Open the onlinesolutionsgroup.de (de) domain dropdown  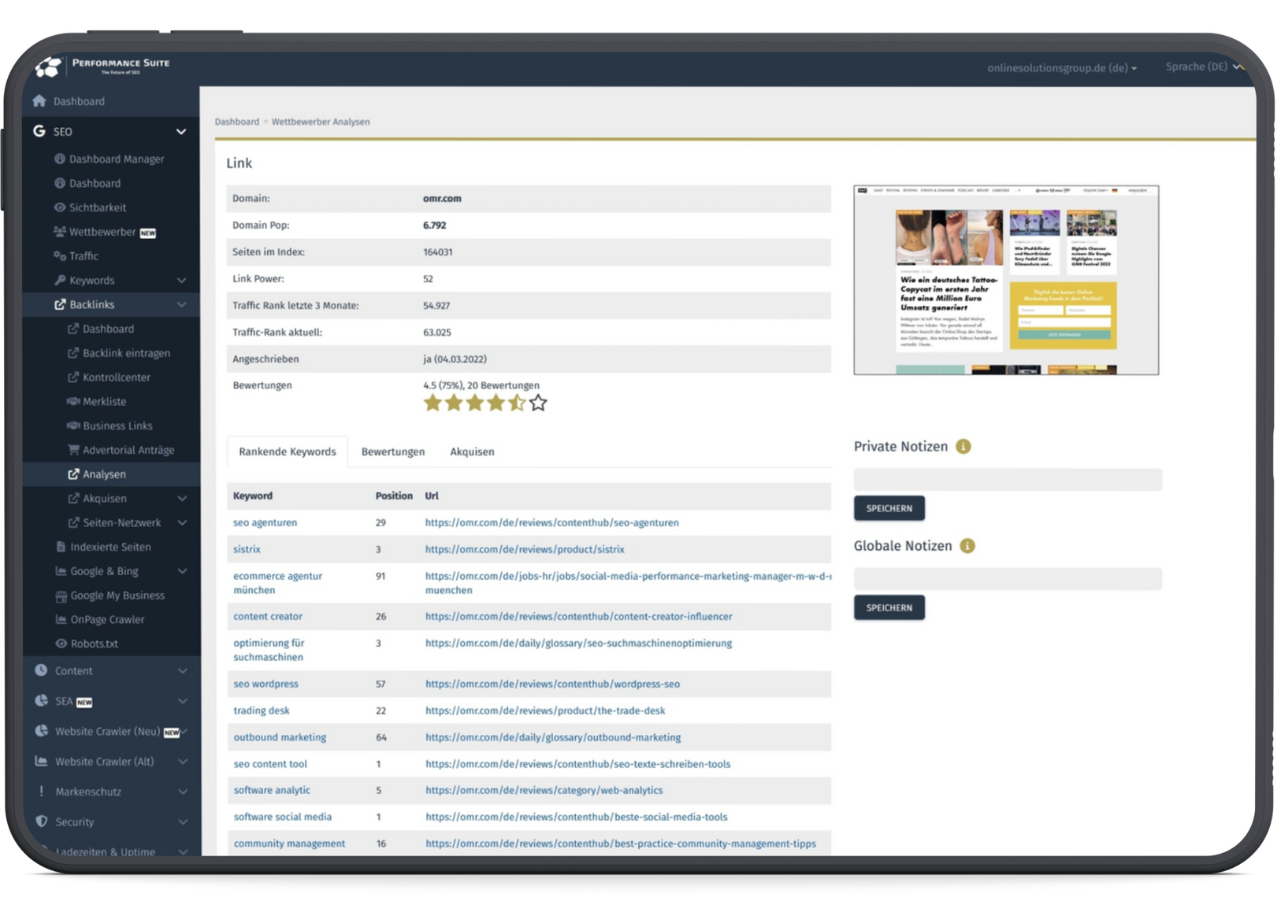pyautogui.click(x=1062, y=68)
